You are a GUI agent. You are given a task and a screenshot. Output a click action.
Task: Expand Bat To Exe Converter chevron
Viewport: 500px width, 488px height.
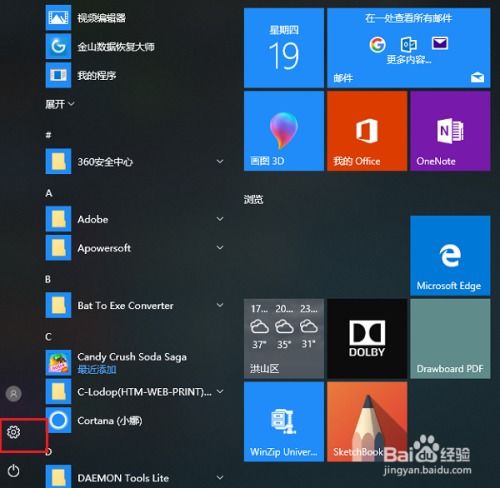click(220, 305)
